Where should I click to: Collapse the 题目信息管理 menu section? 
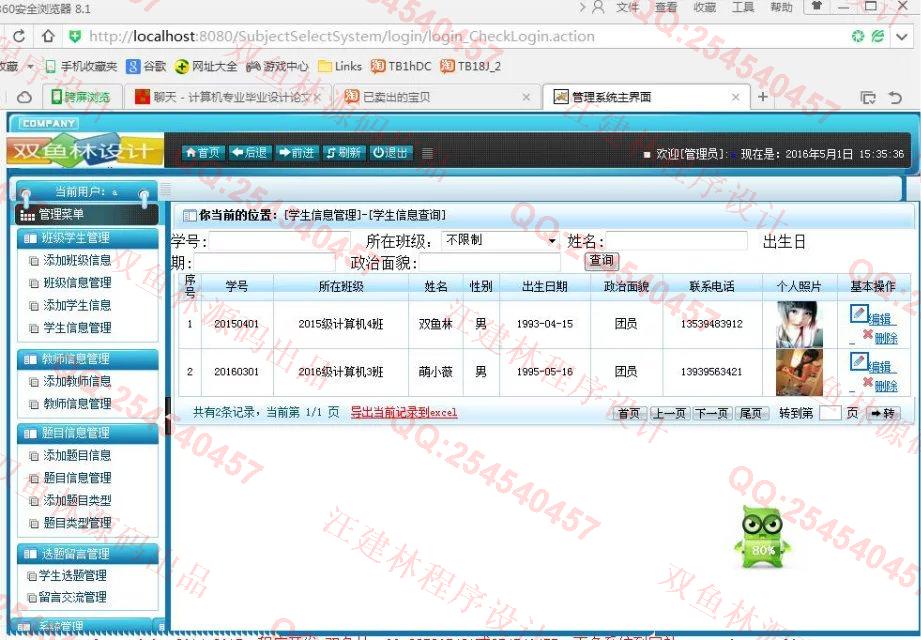[x=88, y=433]
